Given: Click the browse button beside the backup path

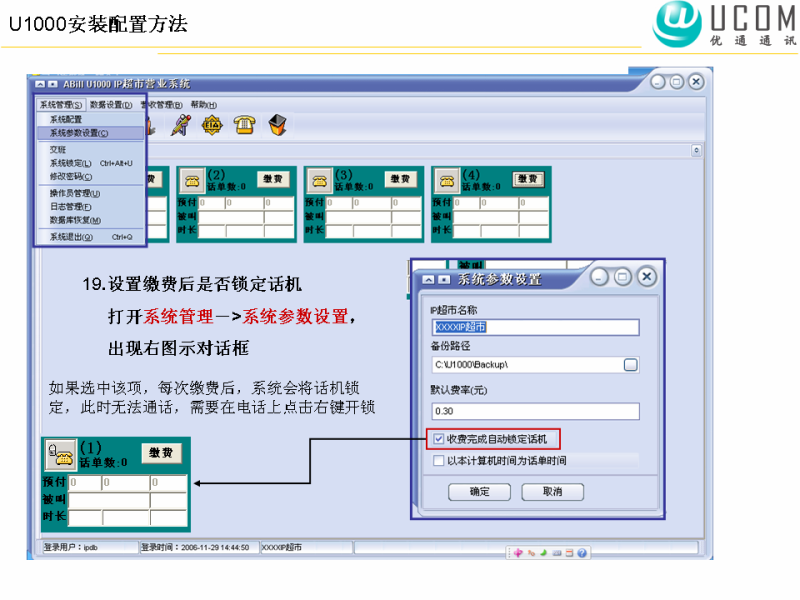Looking at the screenshot, I should tap(631, 365).
